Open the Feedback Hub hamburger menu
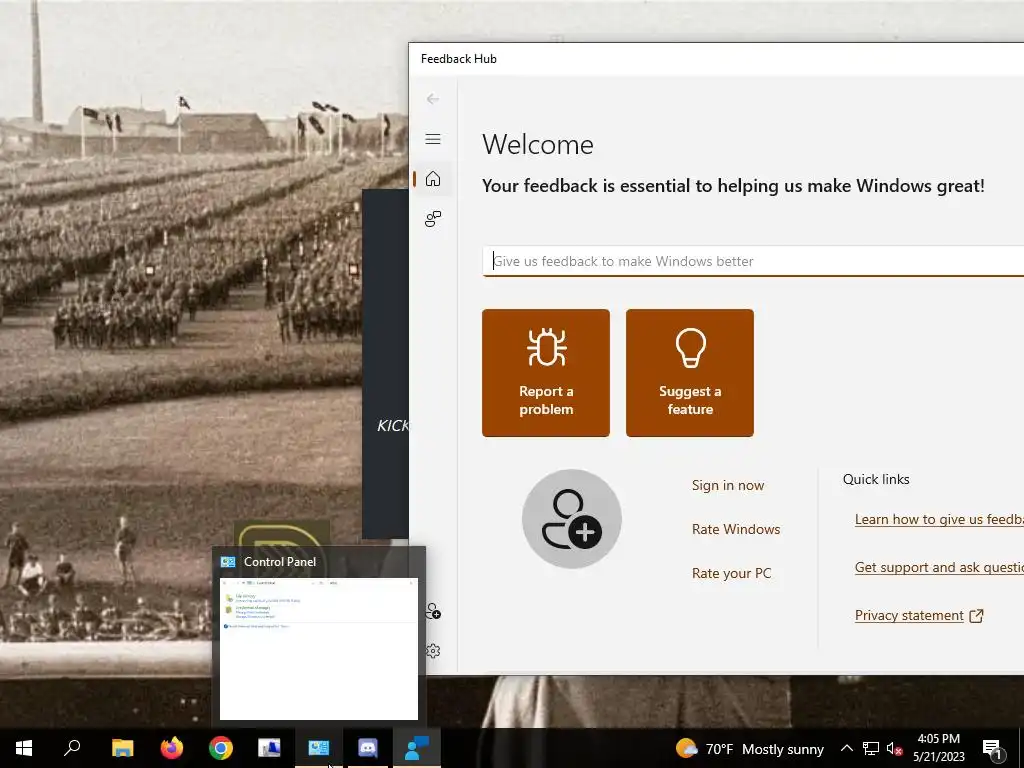 (x=432, y=139)
